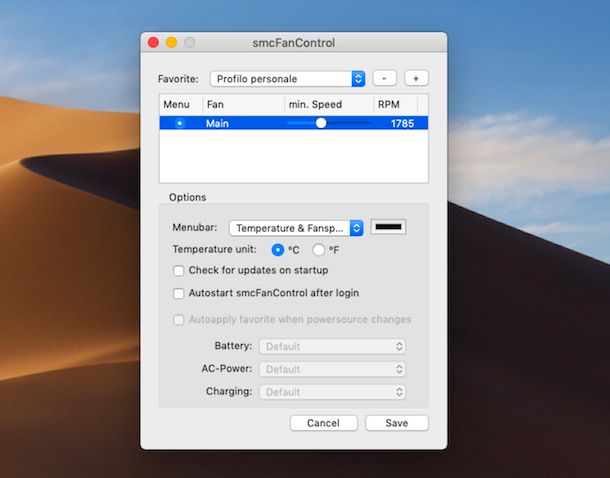The height and width of the screenshot is (478, 610).
Task: Click the min. Speed column header
Action: click(x=329, y=104)
